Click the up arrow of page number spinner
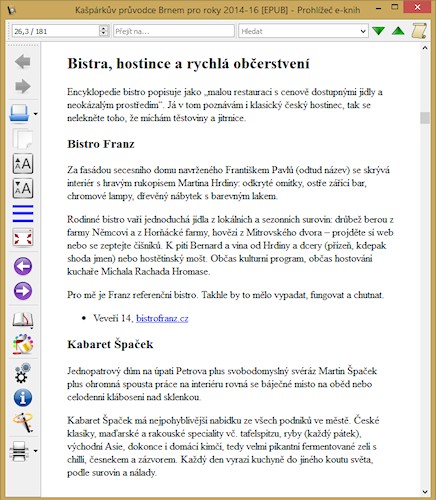Viewport: 436px width, 500px height. coord(104,28)
